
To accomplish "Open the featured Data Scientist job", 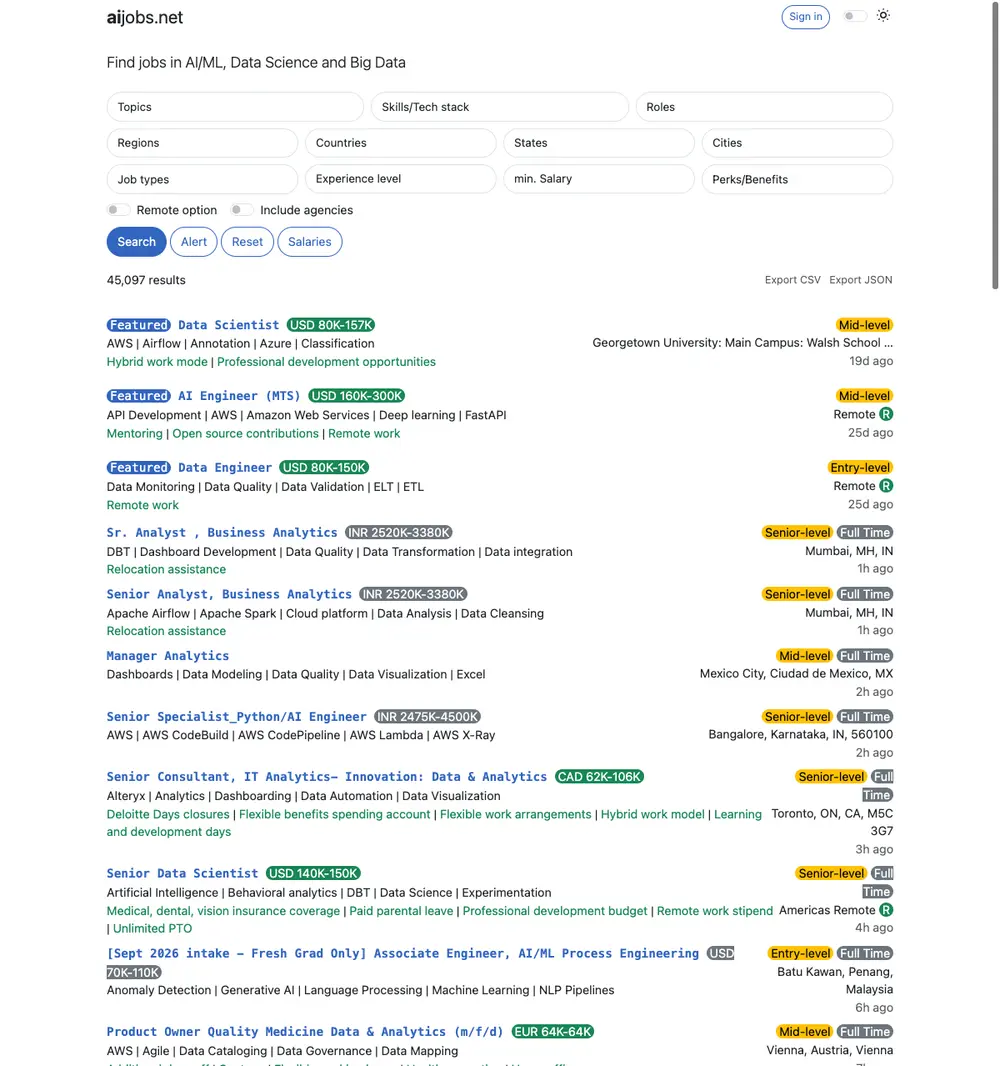I will [228, 325].
